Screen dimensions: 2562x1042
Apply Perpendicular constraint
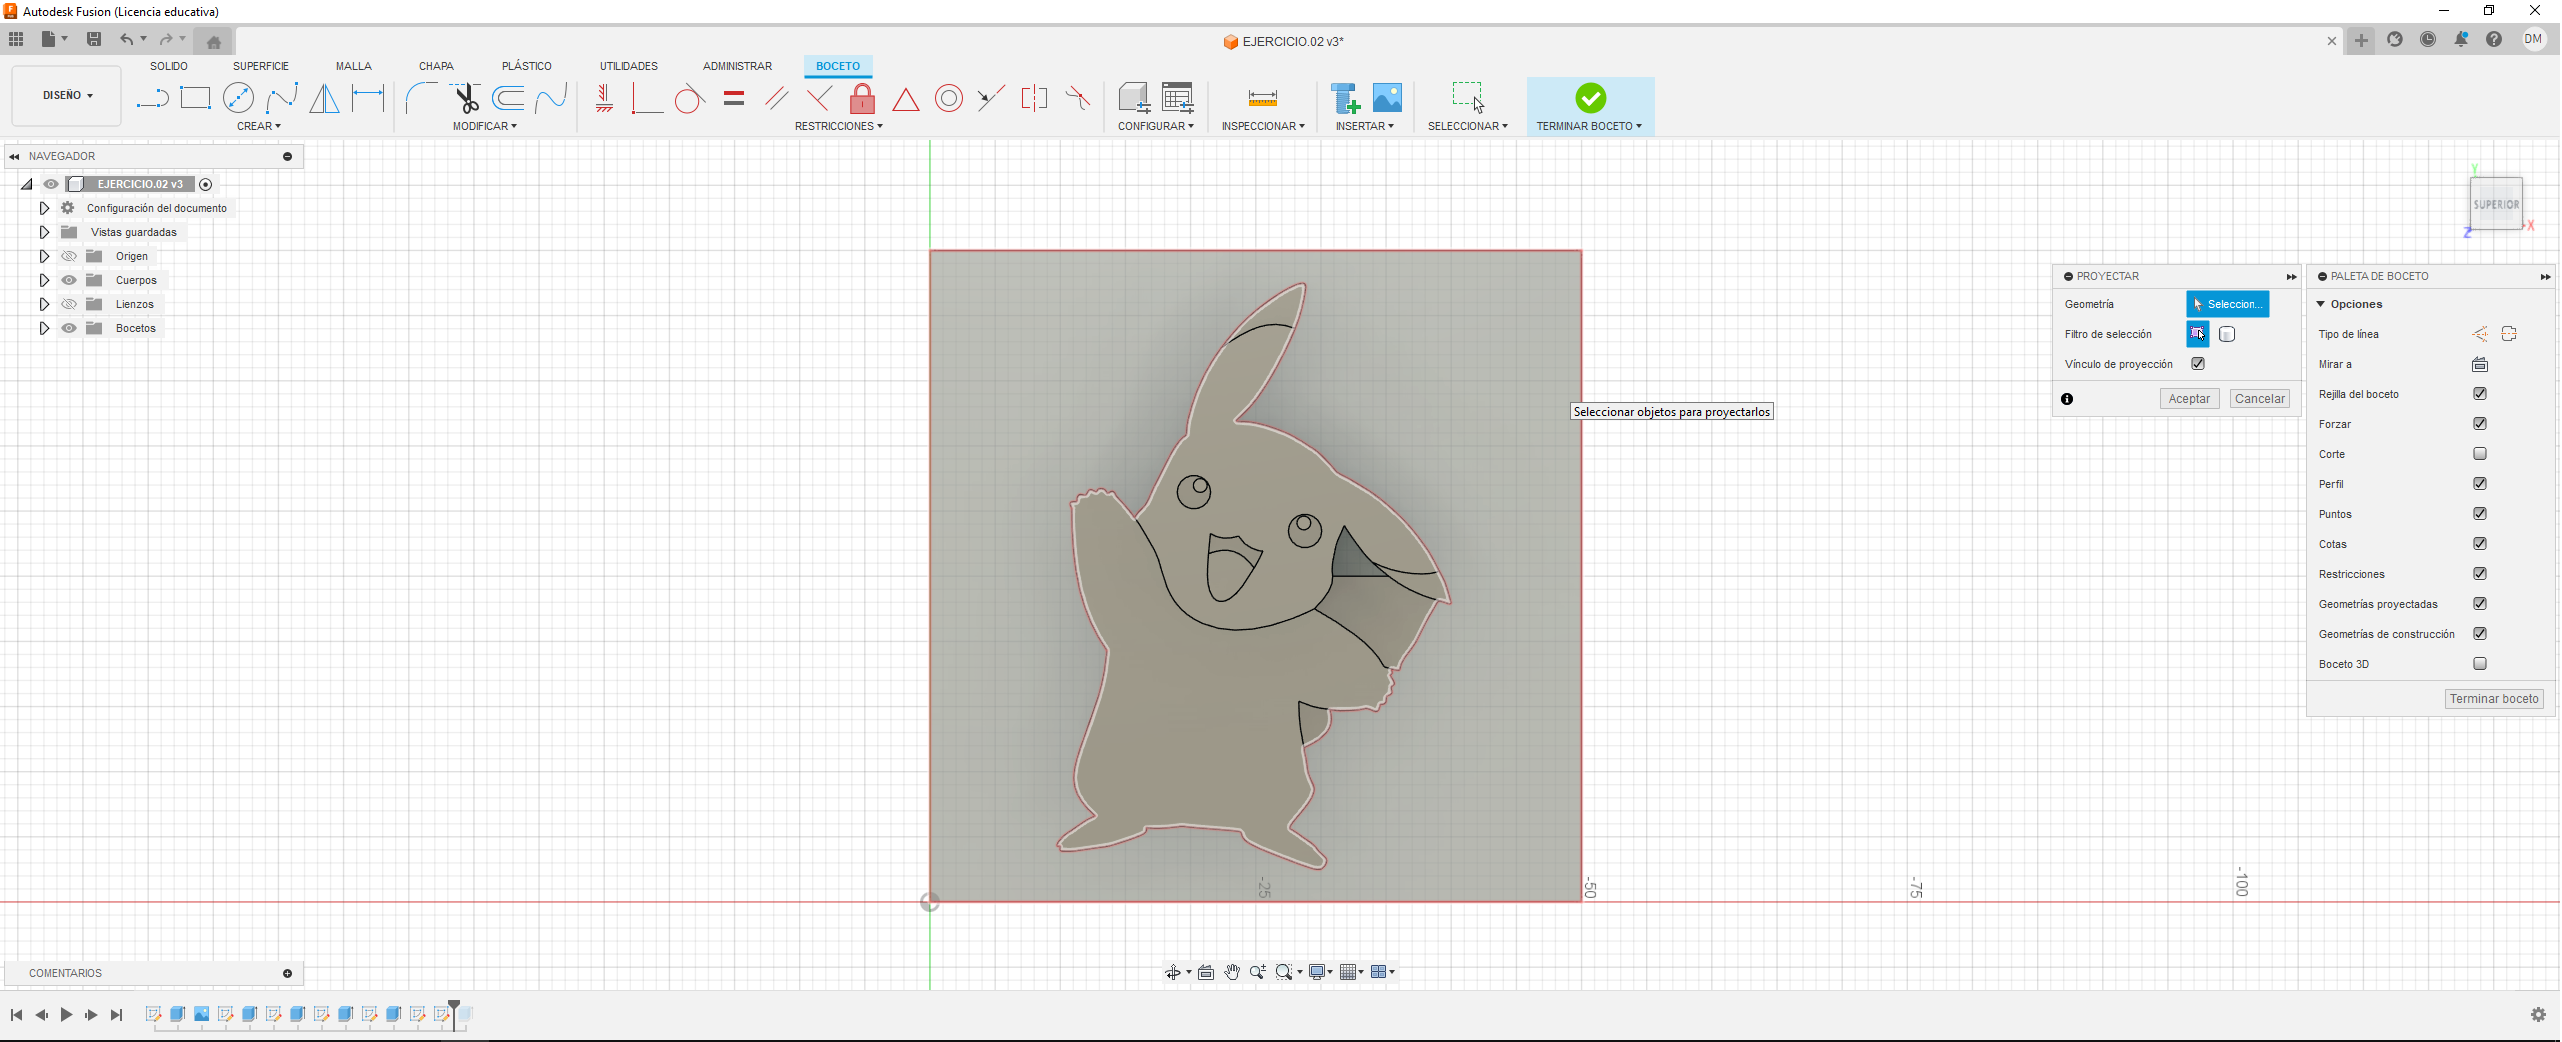click(819, 98)
